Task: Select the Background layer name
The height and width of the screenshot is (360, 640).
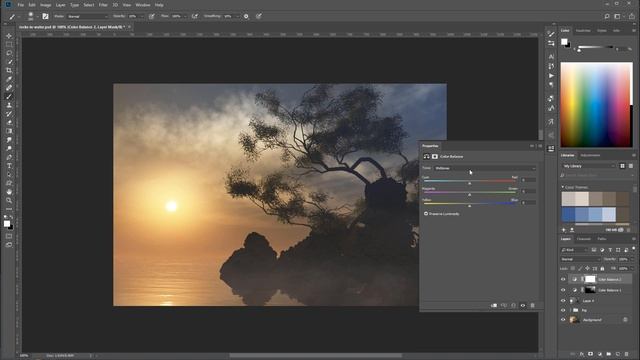Action: pos(592,320)
